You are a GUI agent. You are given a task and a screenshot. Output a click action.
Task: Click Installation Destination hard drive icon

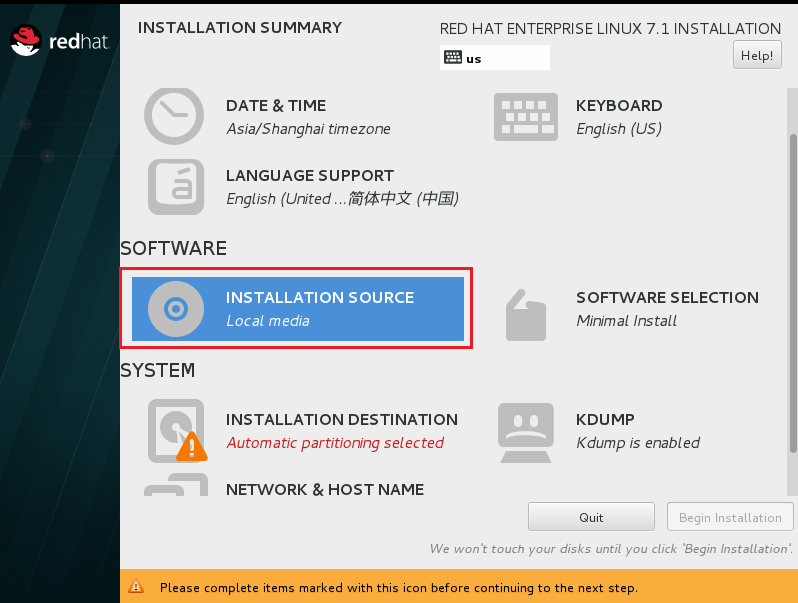(x=176, y=430)
